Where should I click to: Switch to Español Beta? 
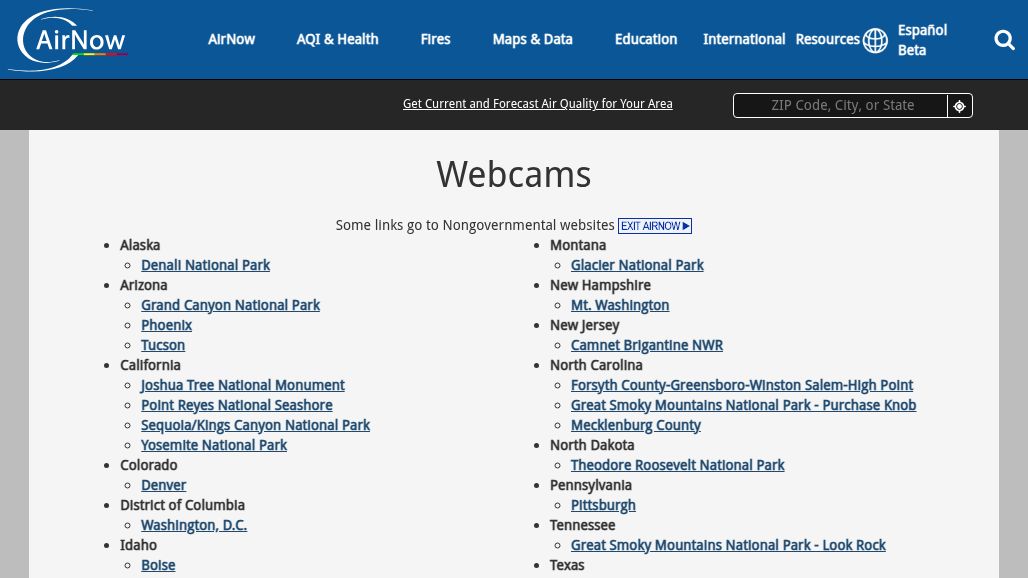tap(922, 40)
